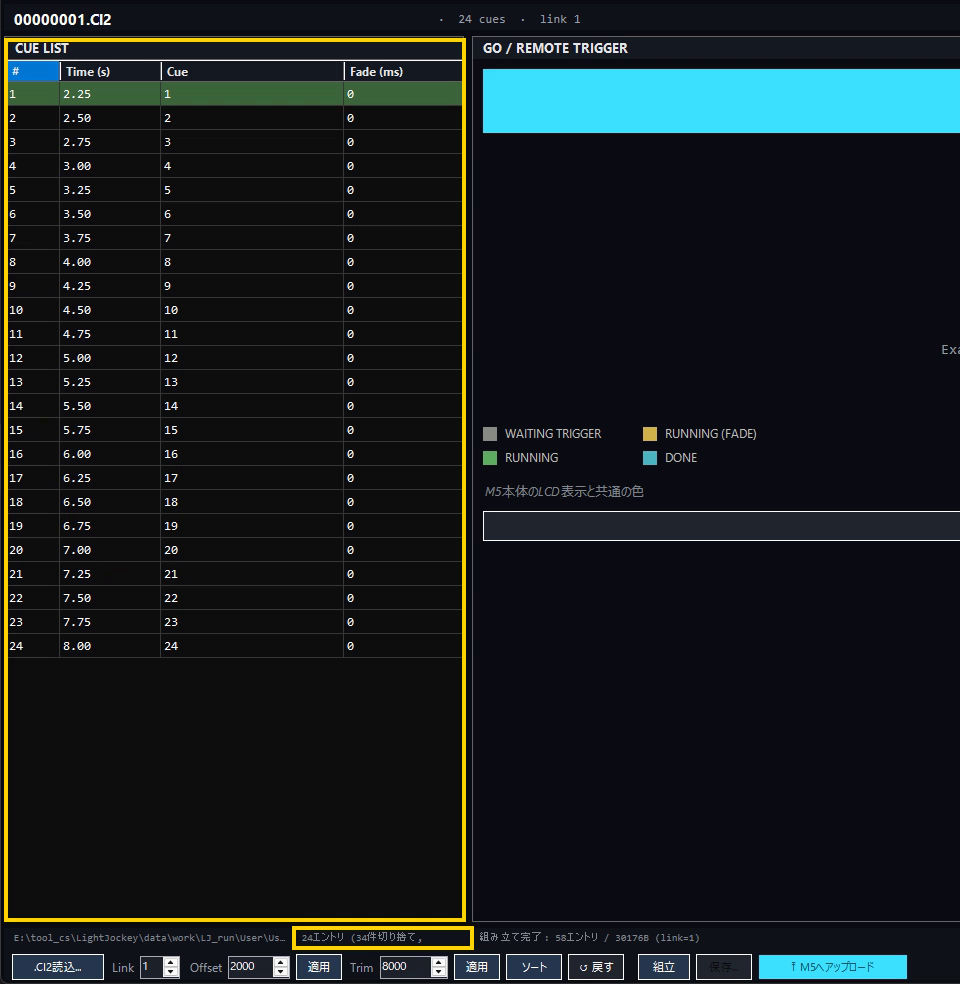Sort by the # column header
The width and height of the screenshot is (960, 984).
click(x=34, y=72)
